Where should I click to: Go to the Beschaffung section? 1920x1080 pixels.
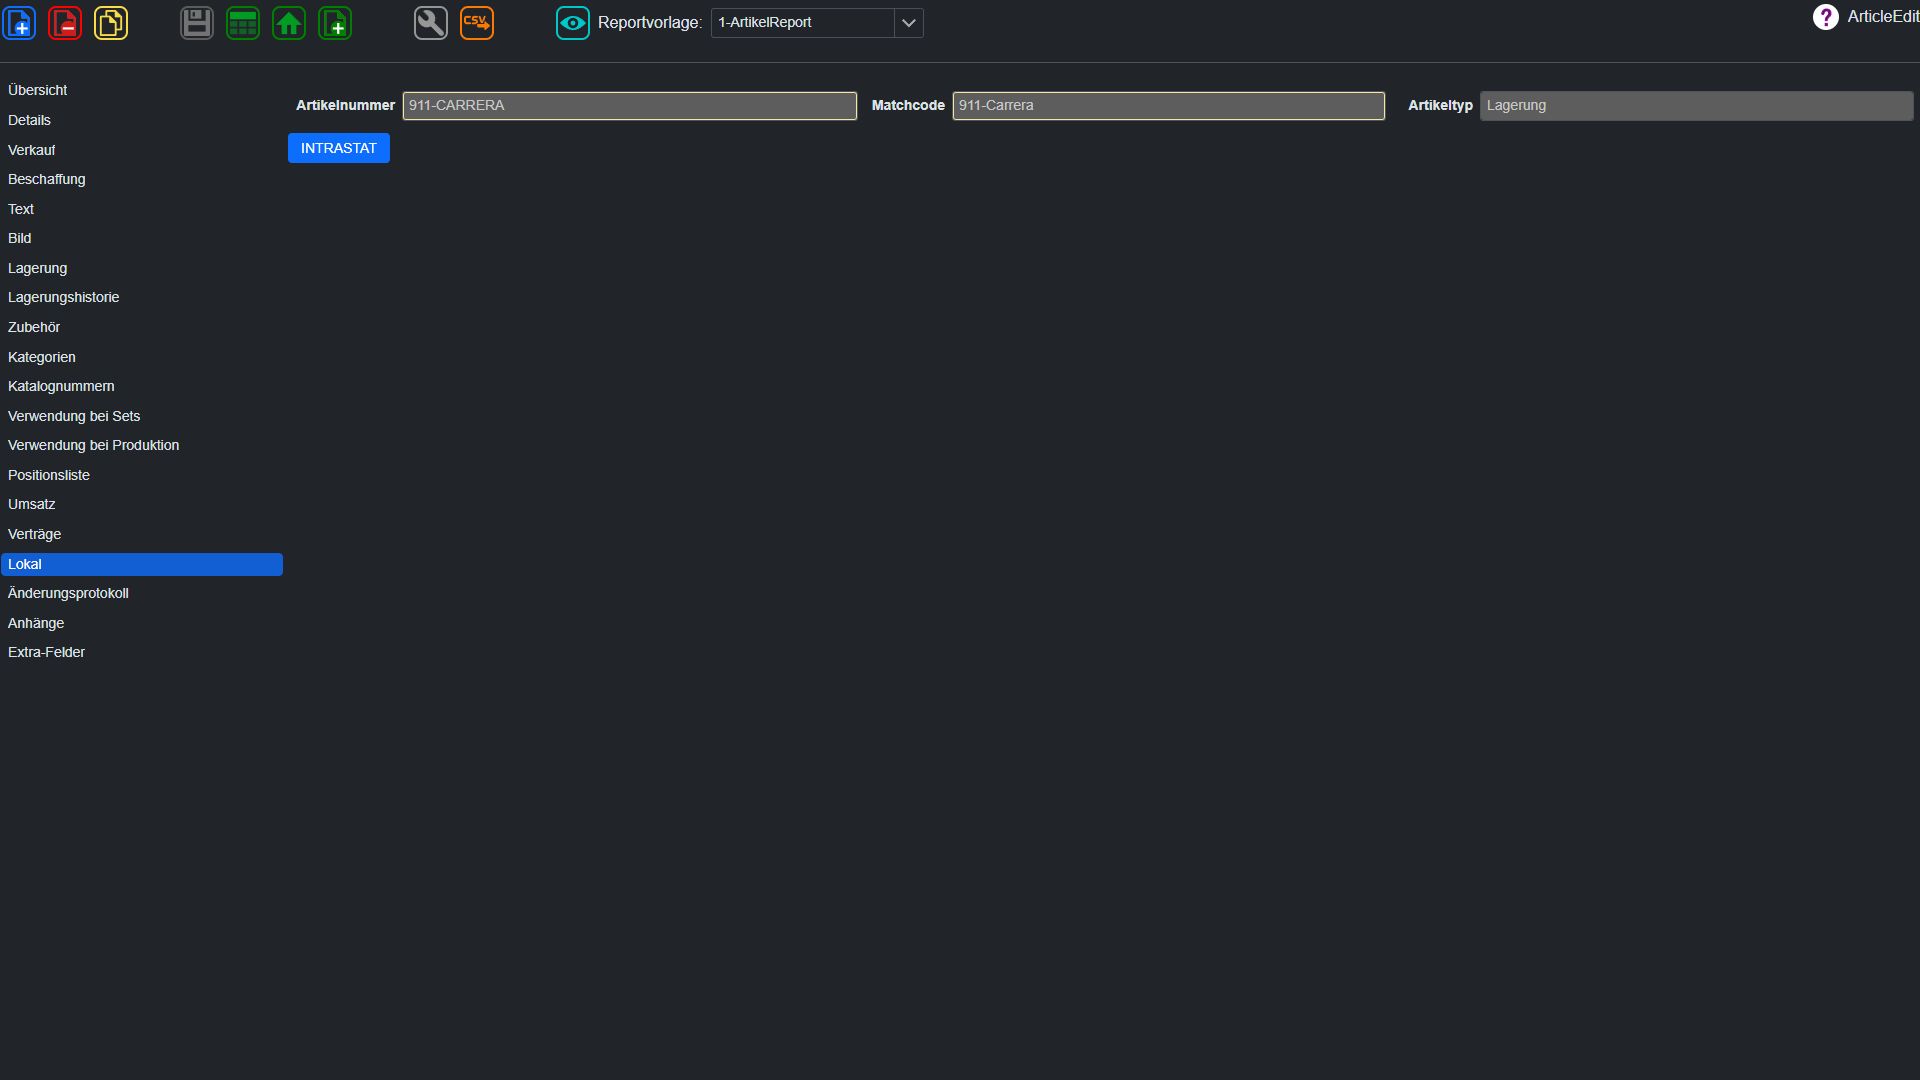pos(142,179)
